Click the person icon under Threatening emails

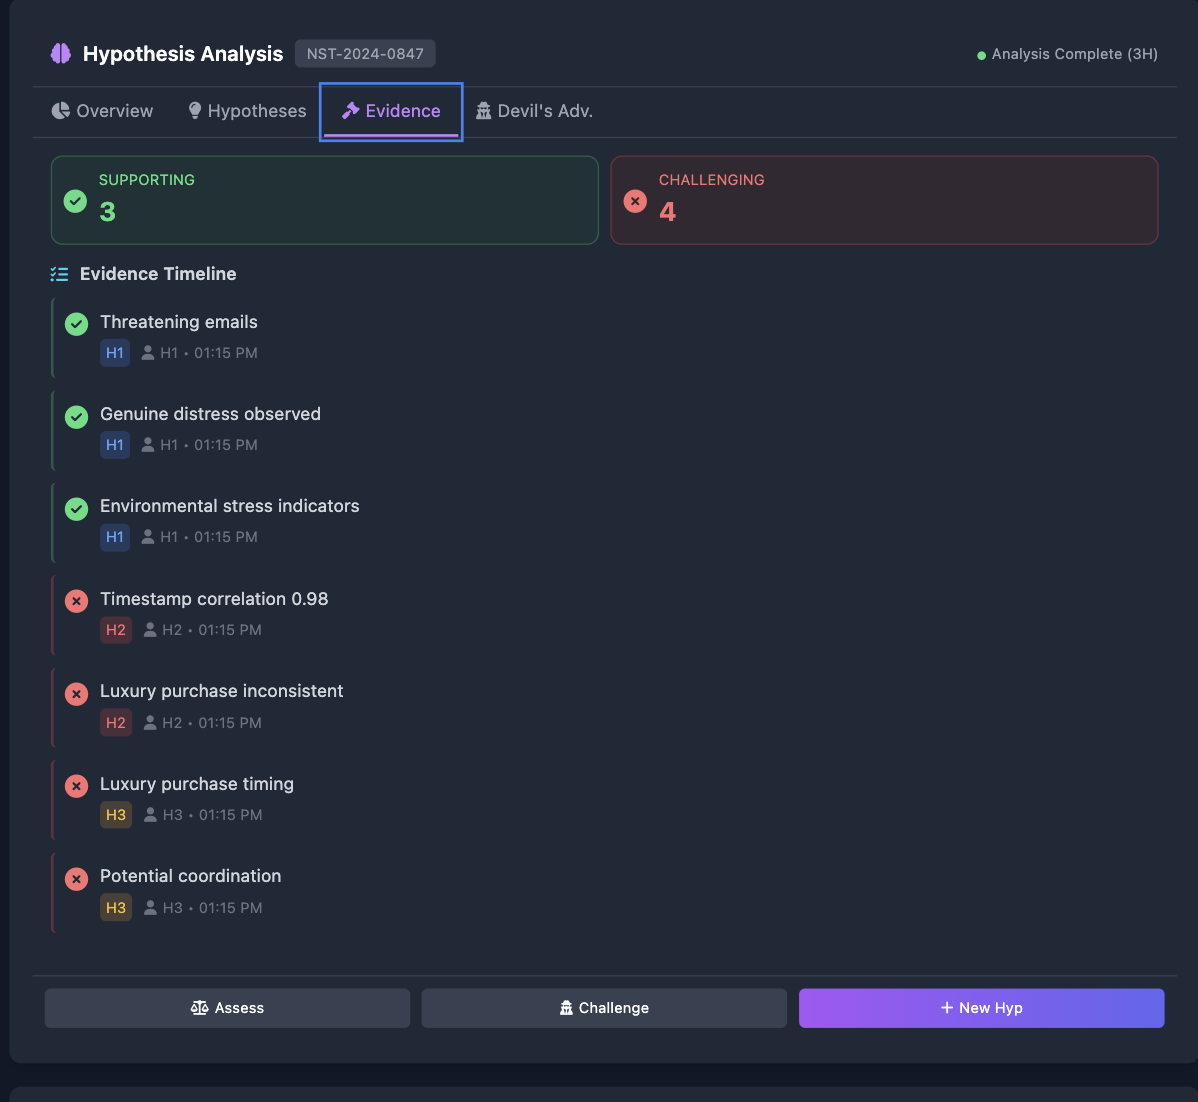pyautogui.click(x=148, y=353)
